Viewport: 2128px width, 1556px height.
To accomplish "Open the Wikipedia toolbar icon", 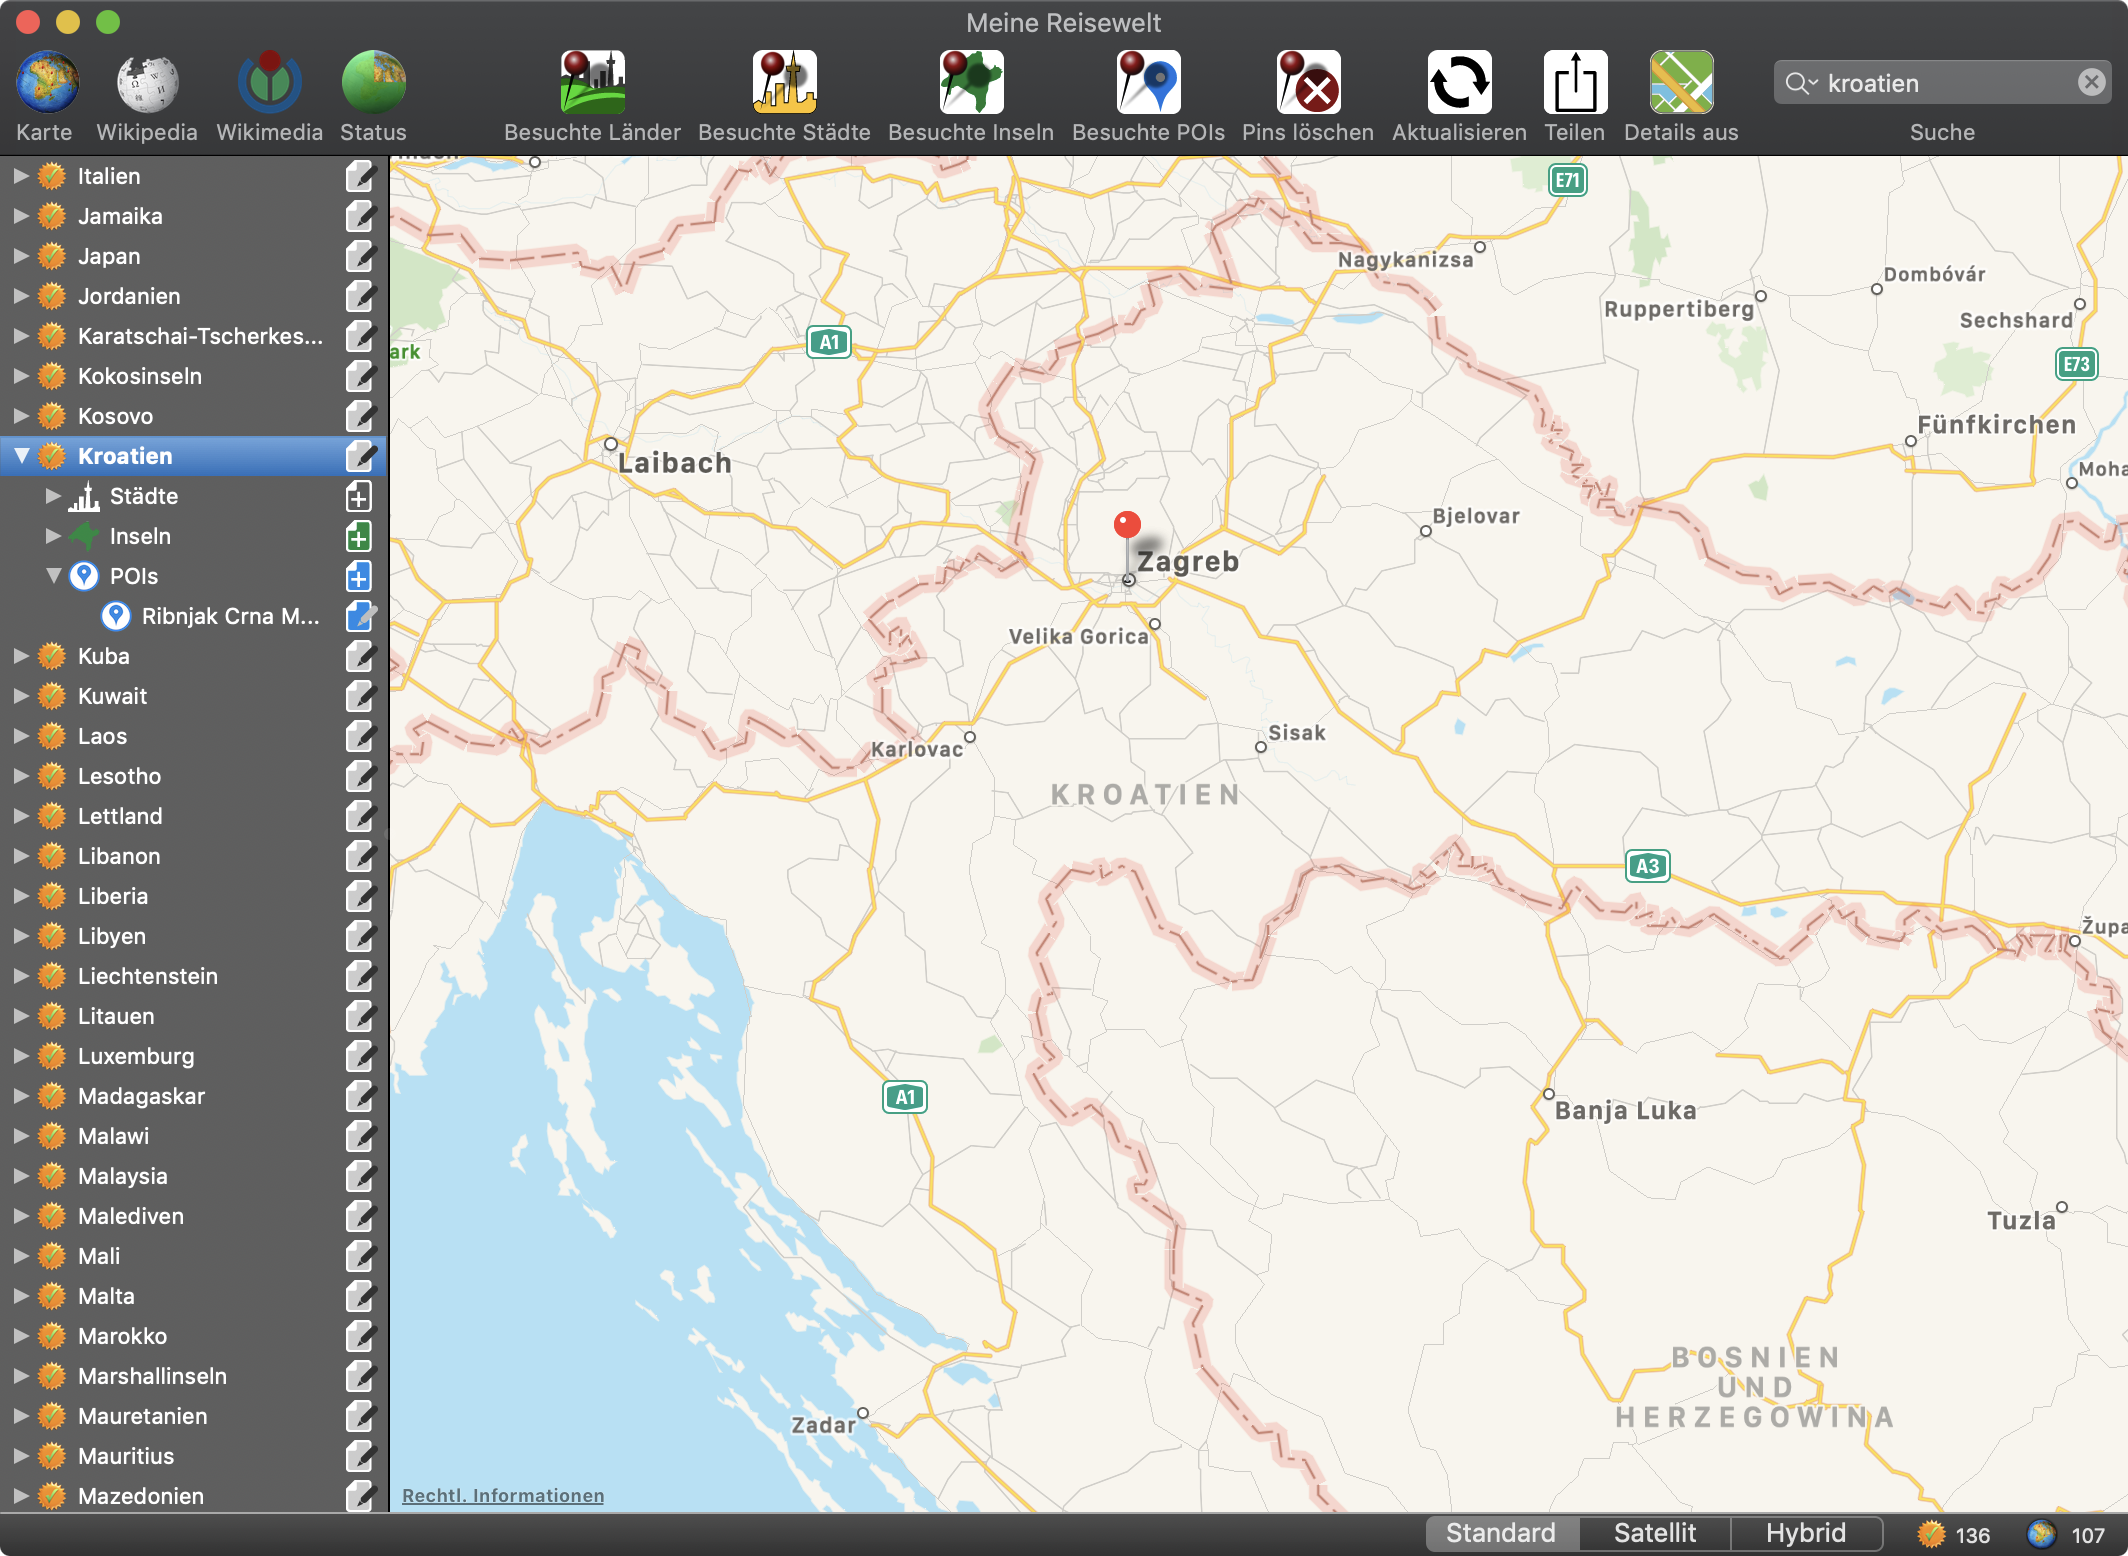I will pos(147,82).
